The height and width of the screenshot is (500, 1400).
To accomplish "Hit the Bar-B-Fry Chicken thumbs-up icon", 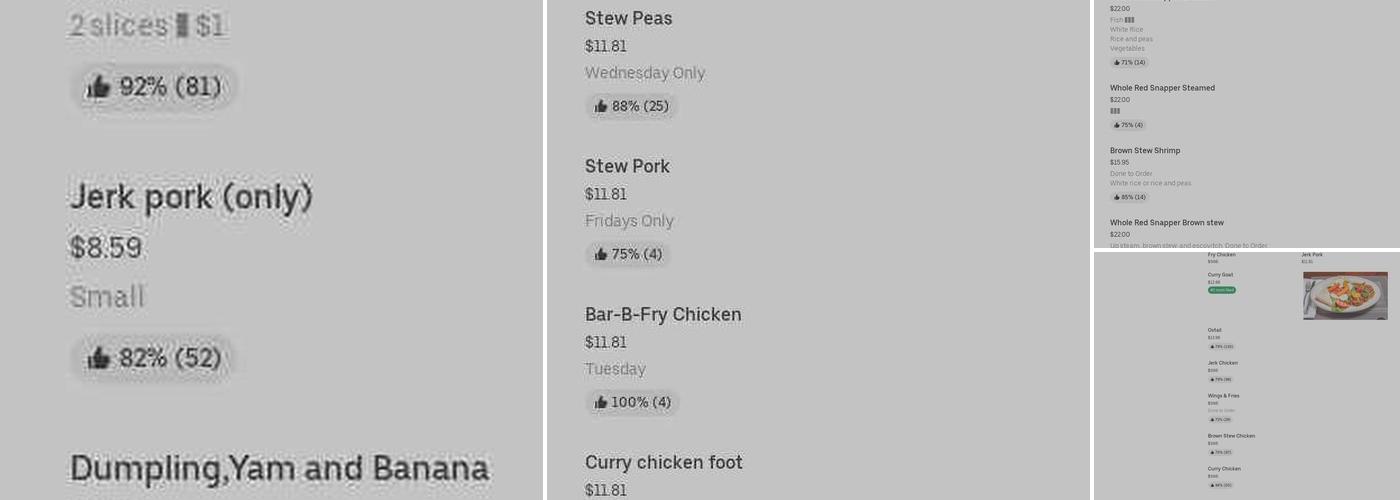I will pyautogui.click(x=601, y=402).
